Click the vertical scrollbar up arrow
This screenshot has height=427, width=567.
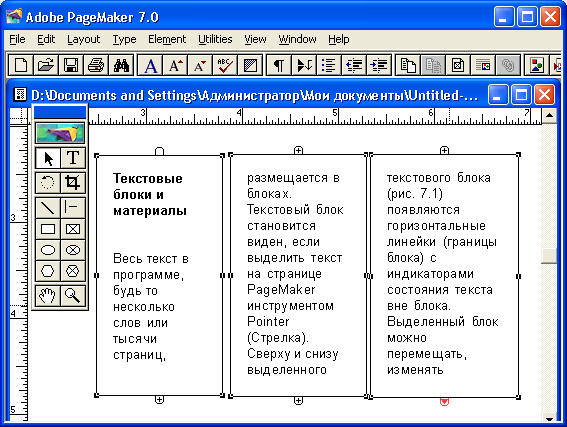pyautogui.click(x=550, y=115)
